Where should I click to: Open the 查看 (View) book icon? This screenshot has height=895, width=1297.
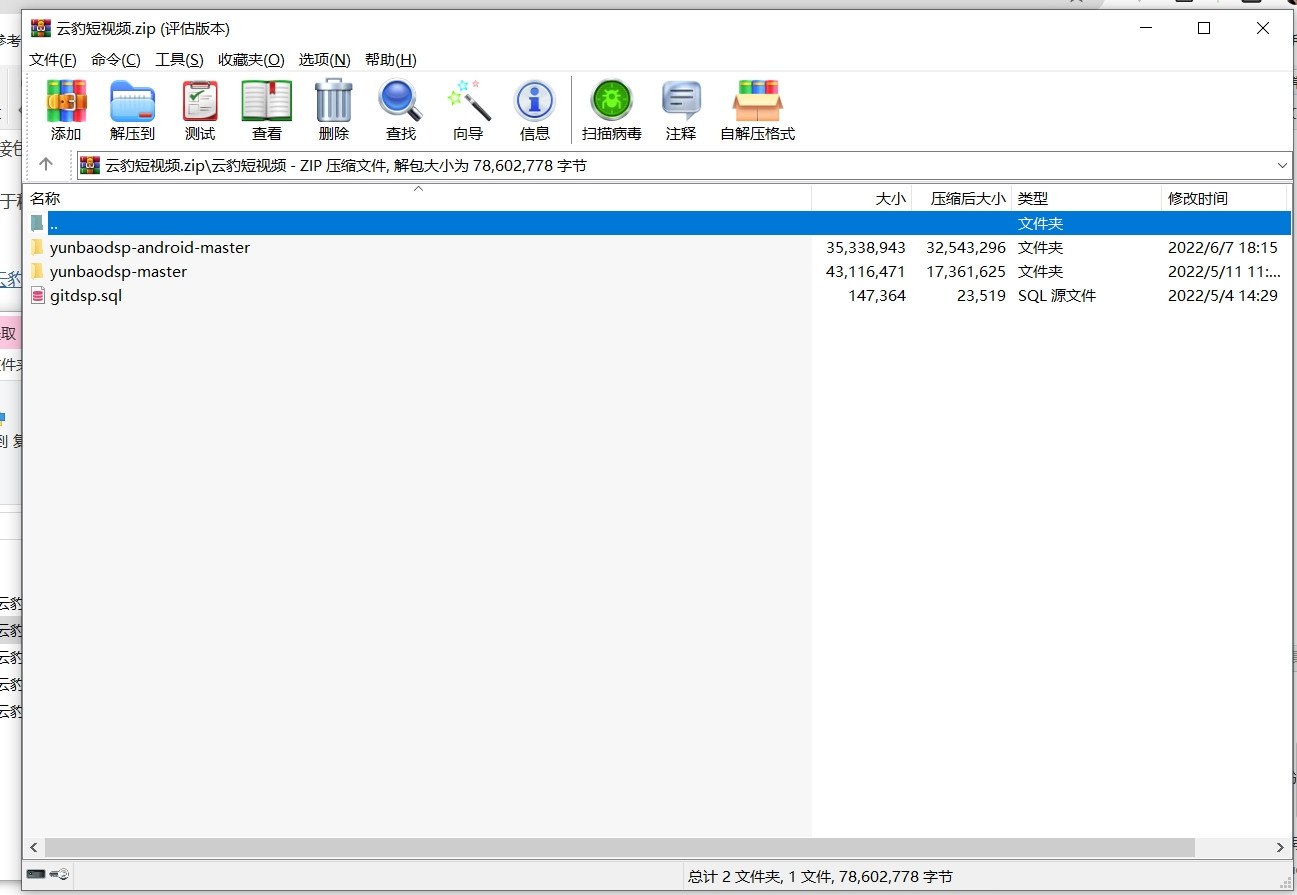coord(266,103)
